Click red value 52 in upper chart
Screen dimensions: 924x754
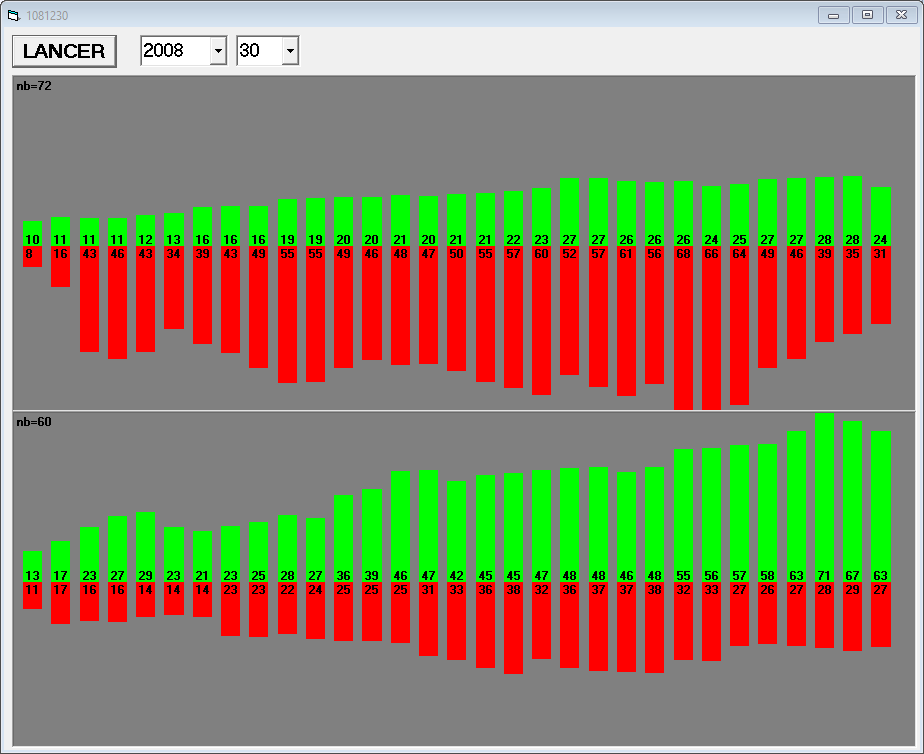click(x=569, y=254)
